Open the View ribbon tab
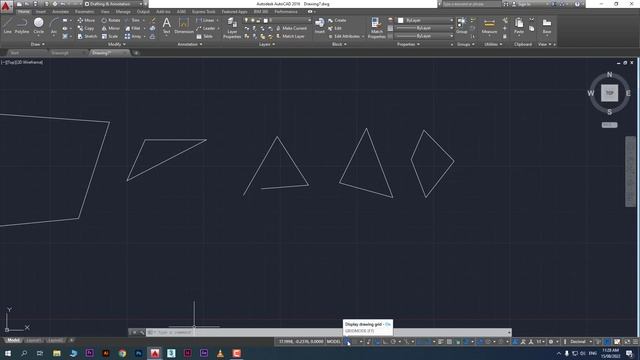Viewport: 640px width, 360px height. coord(105,12)
